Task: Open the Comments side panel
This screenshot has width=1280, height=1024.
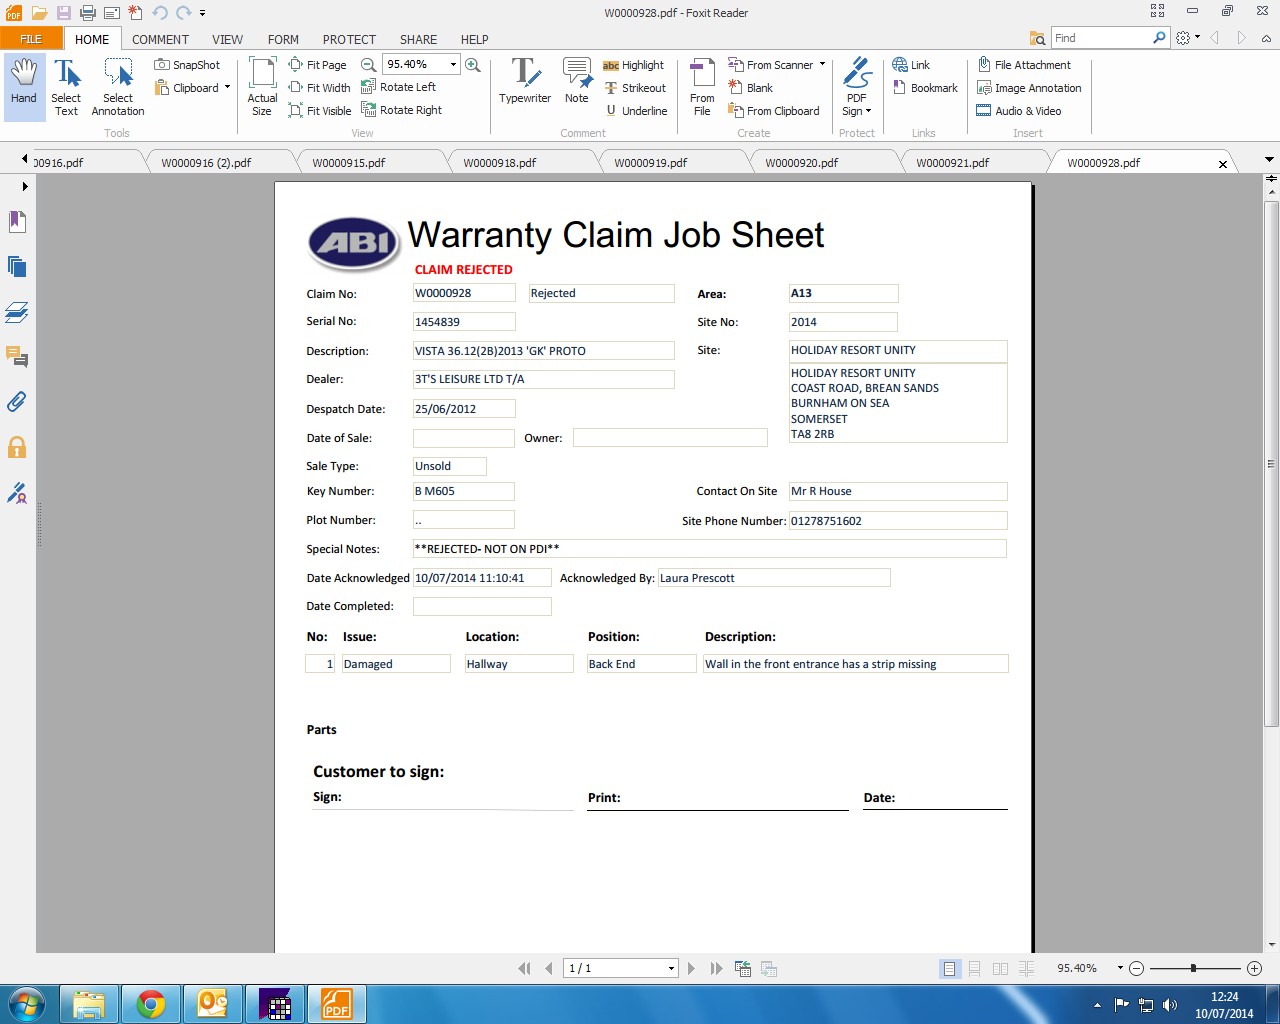Action: pyautogui.click(x=17, y=357)
